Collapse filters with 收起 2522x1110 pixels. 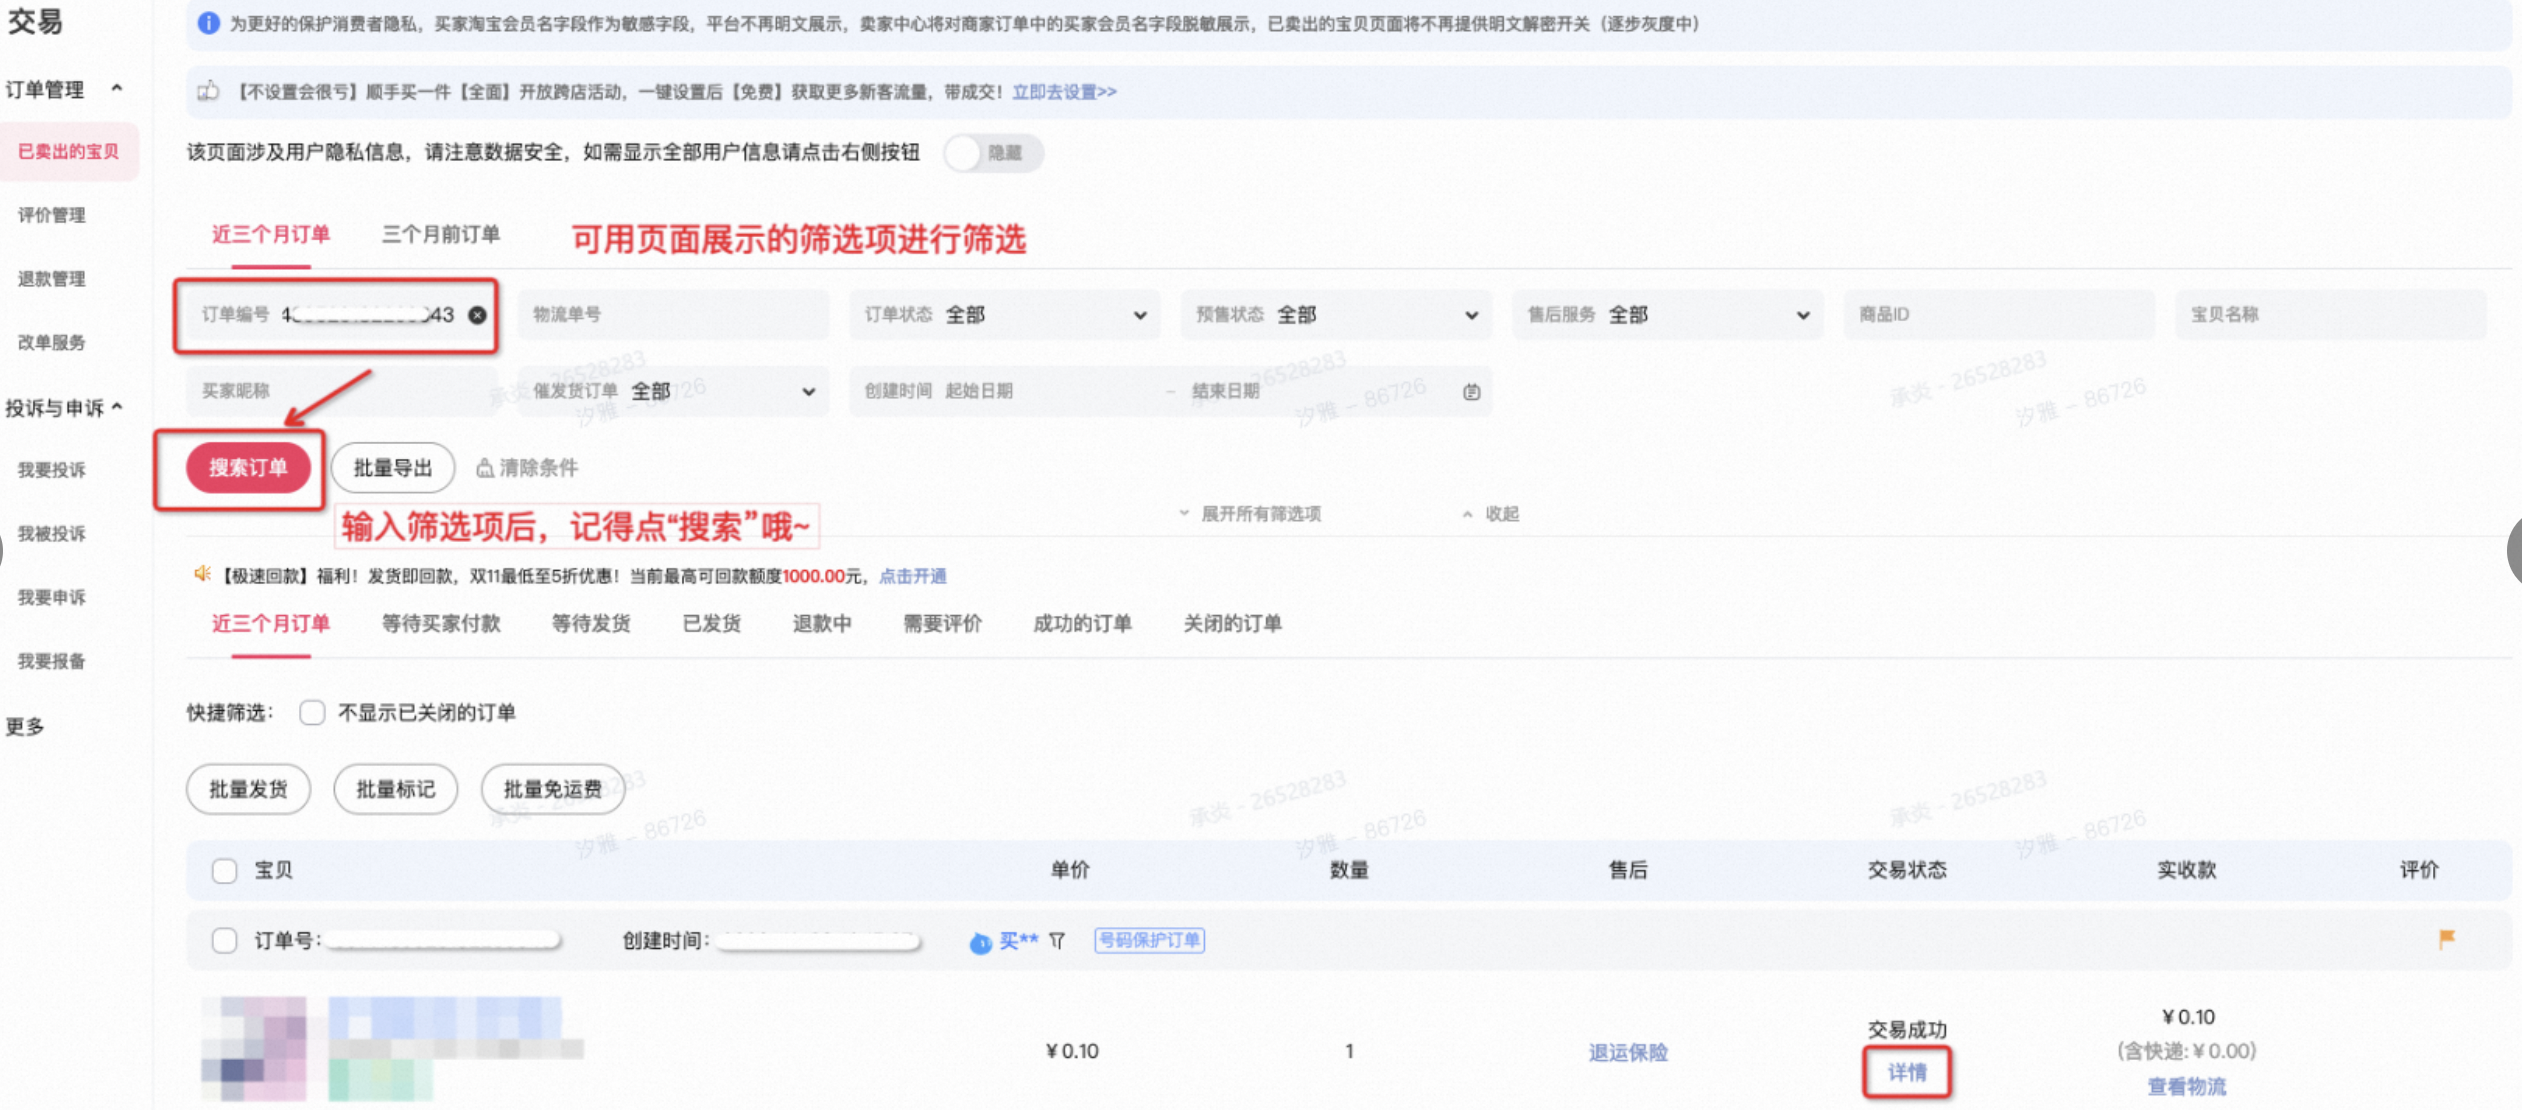click(x=1491, y=514)
